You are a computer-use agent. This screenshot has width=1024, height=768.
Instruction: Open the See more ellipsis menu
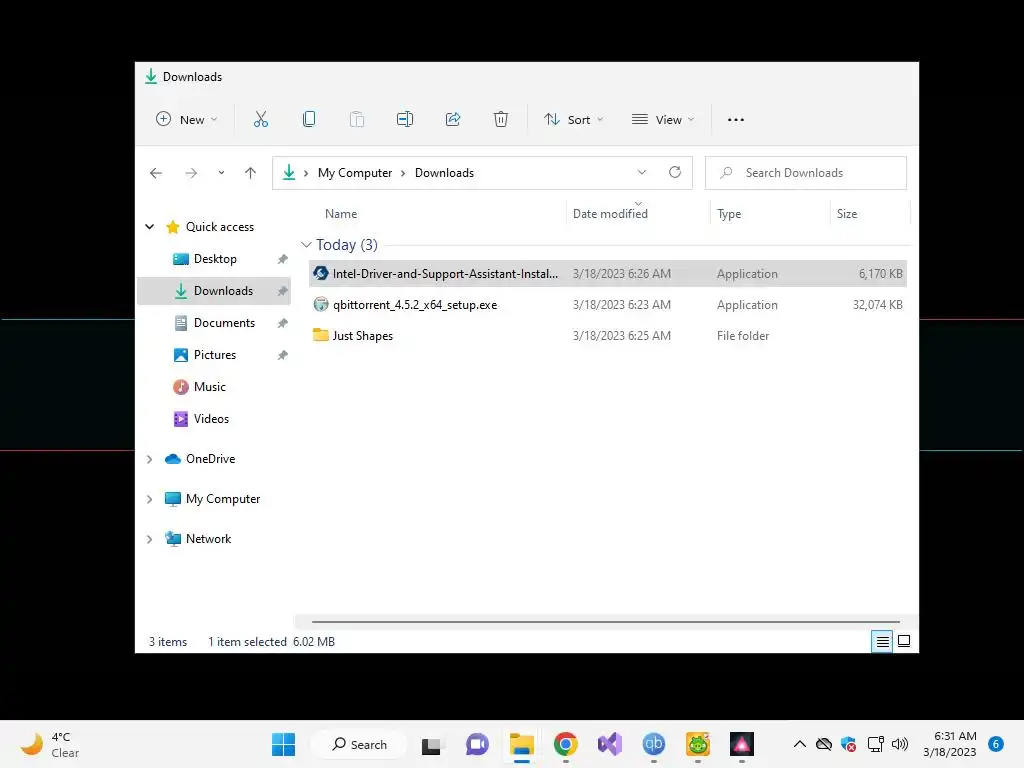(736, 120)
